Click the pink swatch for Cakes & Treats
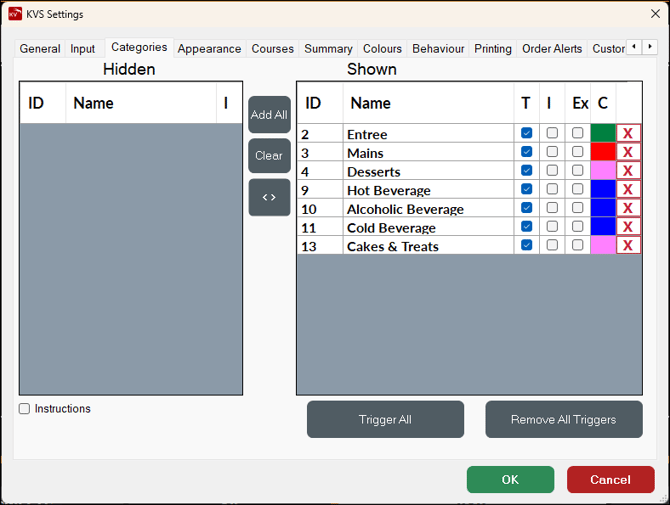 pos(603,245)
